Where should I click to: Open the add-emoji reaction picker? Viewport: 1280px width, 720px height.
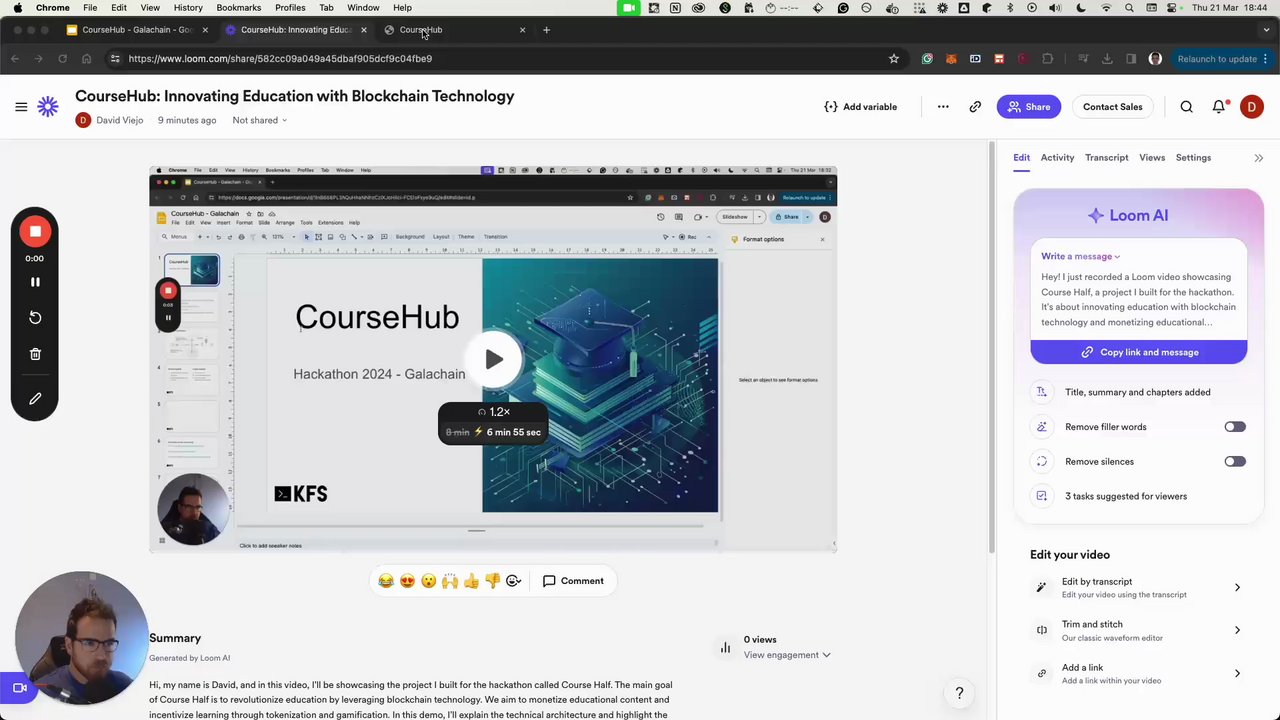514,581
